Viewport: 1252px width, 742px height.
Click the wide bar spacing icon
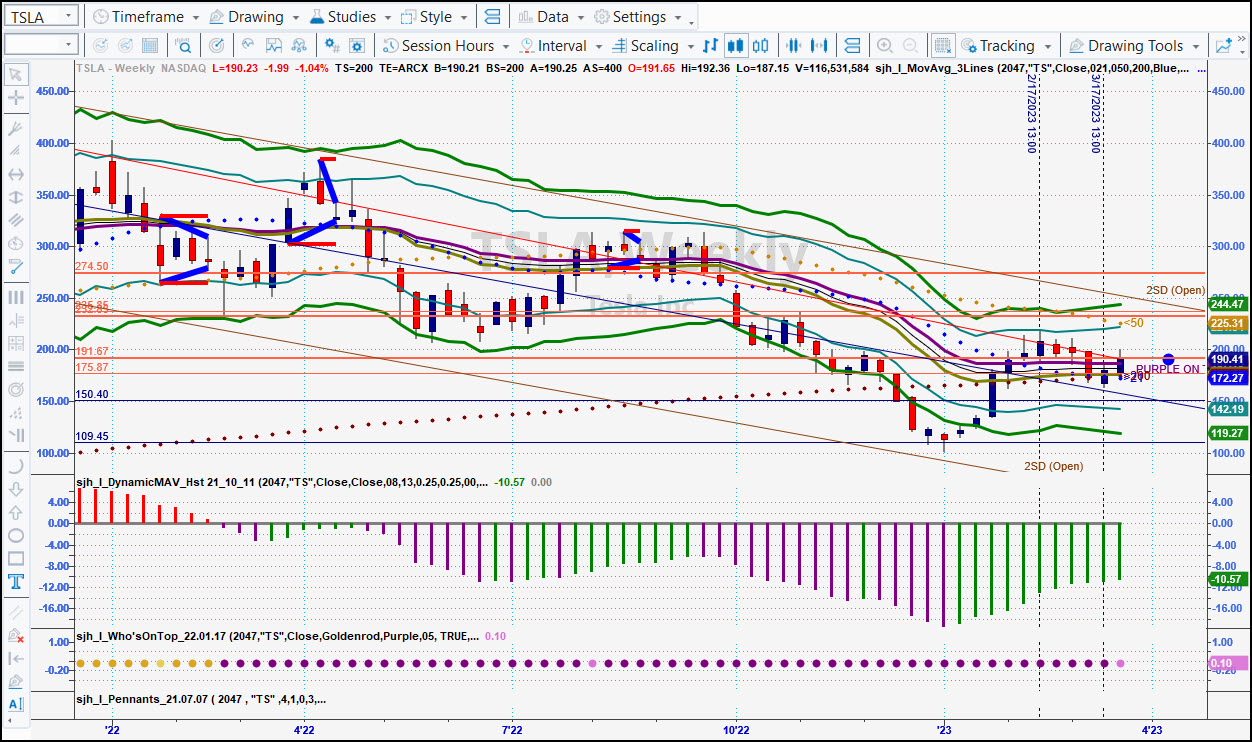(821, 45)
